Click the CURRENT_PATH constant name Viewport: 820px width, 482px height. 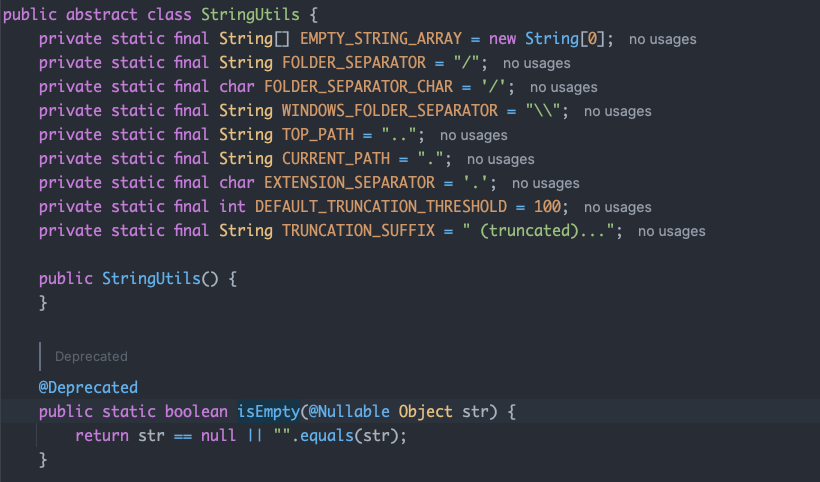(x=336, y=159)
